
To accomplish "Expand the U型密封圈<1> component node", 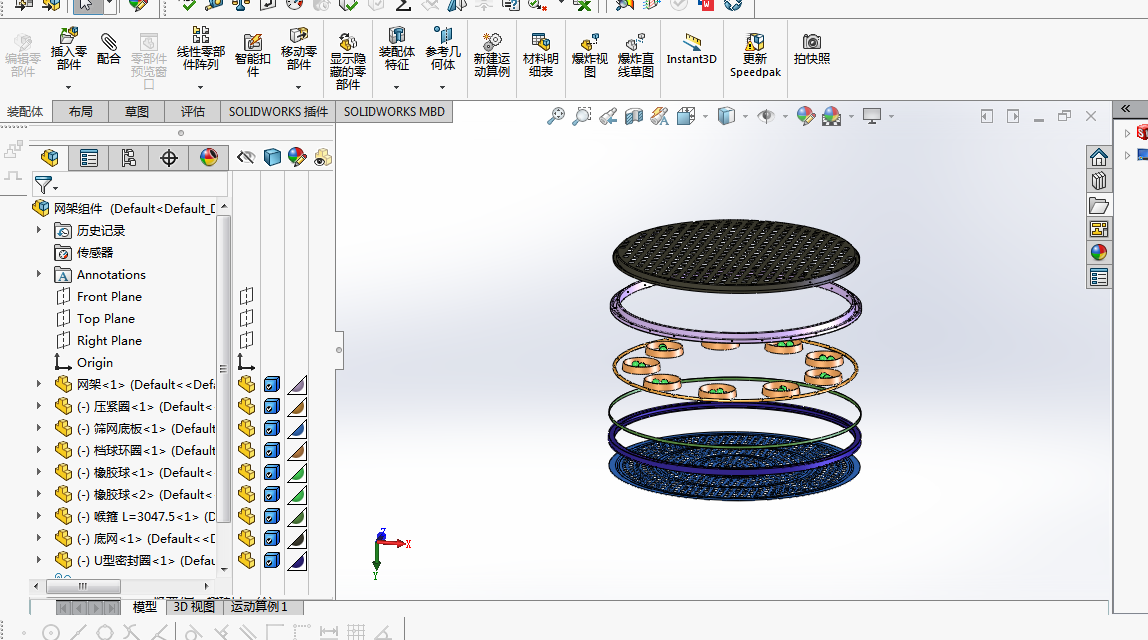I will tap(39, 559).
